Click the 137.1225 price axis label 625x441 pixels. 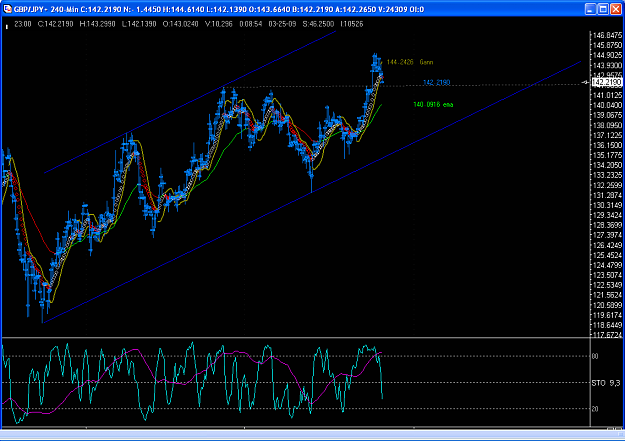pos(607,136)
